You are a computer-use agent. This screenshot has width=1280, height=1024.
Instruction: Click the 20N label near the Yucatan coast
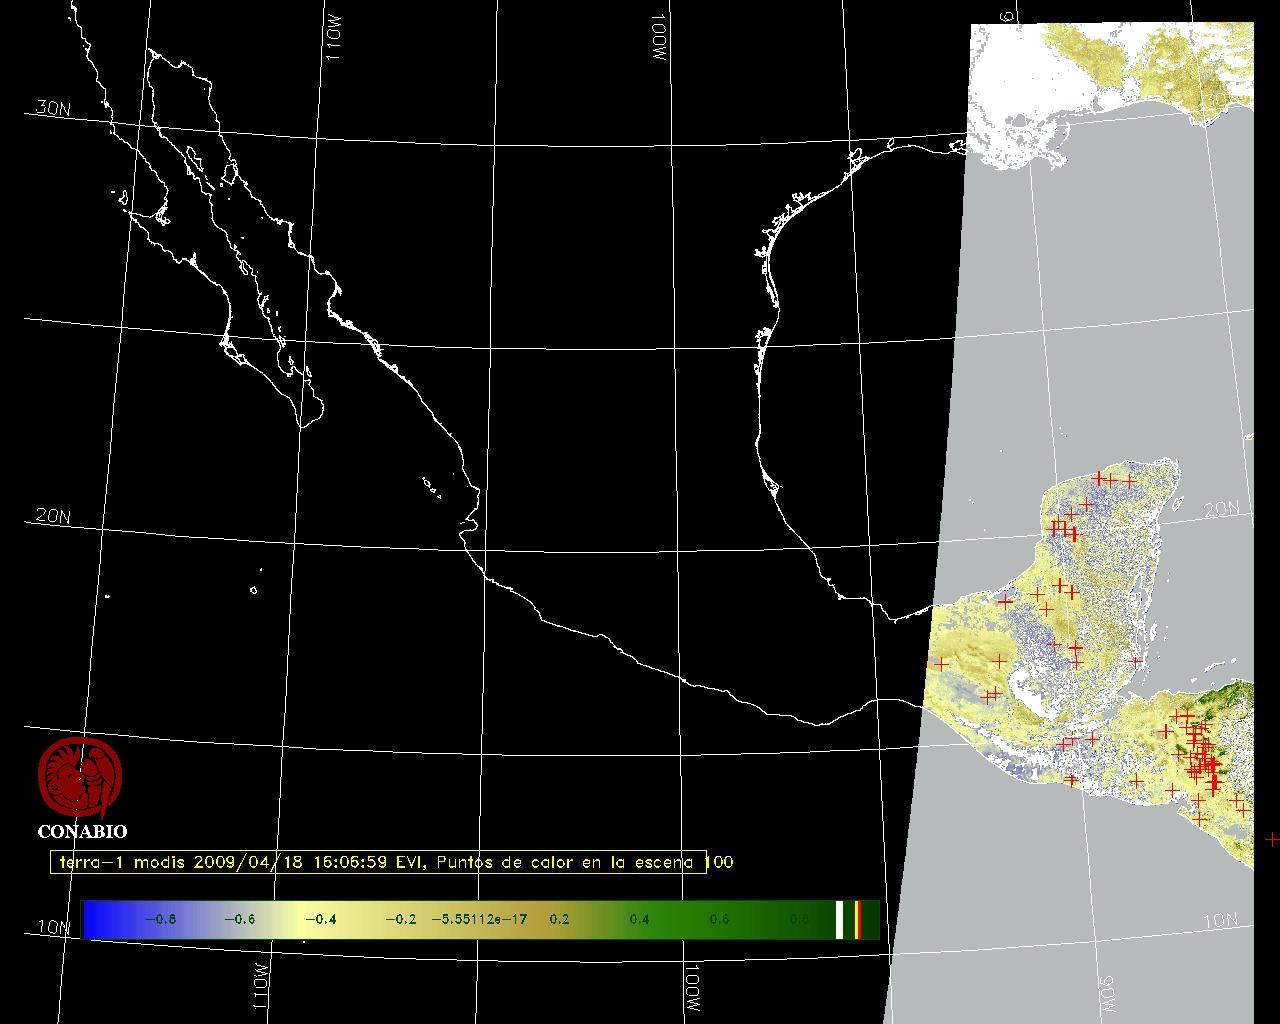pyautogui.click(x=1221, y=510)
